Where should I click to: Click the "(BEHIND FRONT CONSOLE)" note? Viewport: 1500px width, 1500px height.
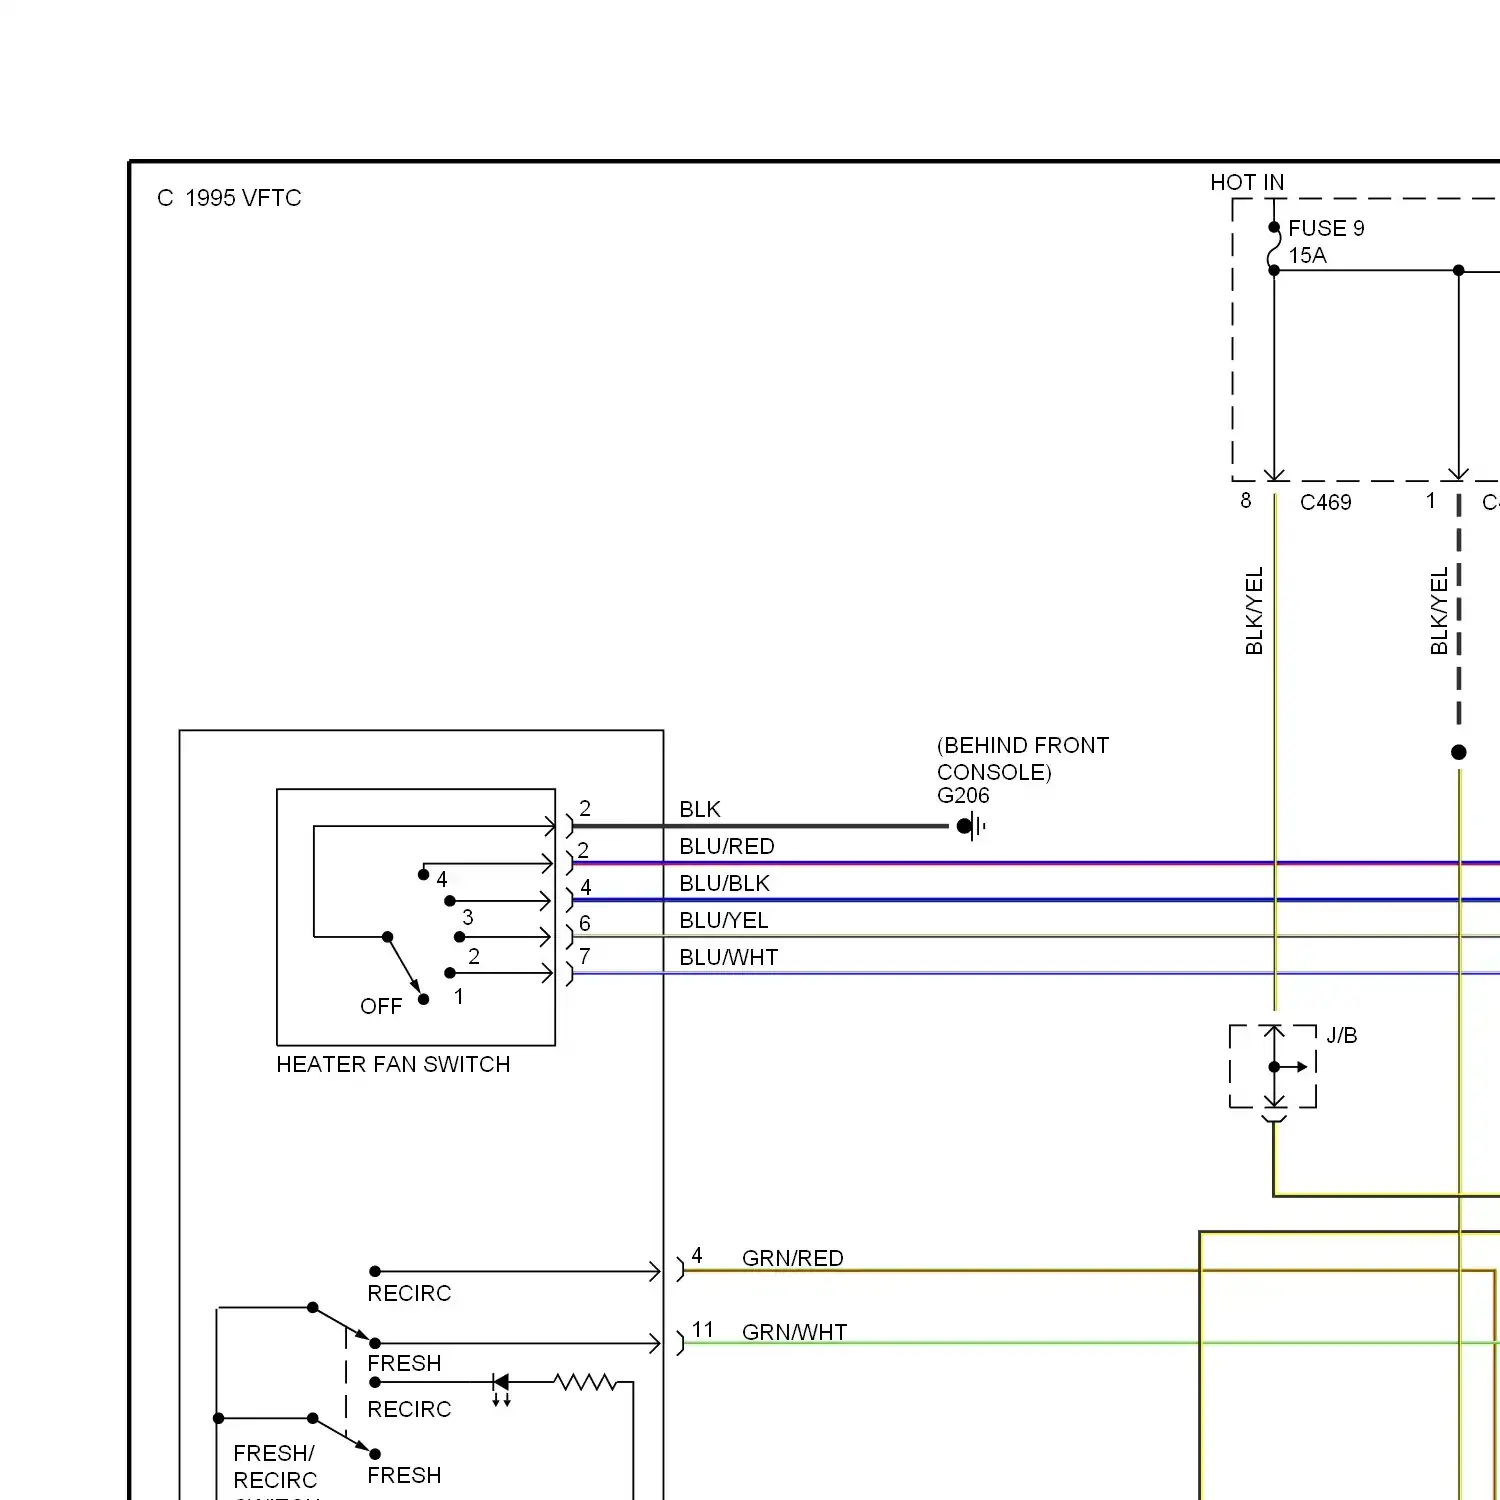point(1022,758)
